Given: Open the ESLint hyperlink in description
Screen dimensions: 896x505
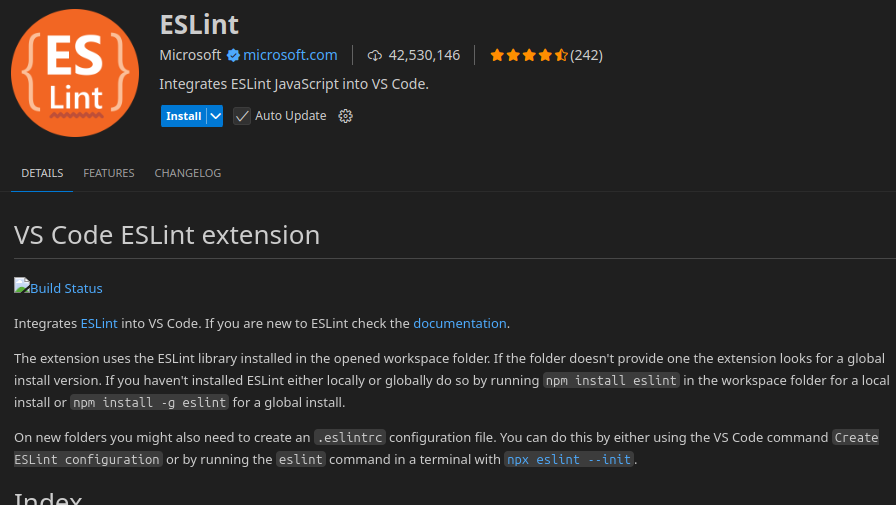Looking at the screenshot, I should 99,323.
